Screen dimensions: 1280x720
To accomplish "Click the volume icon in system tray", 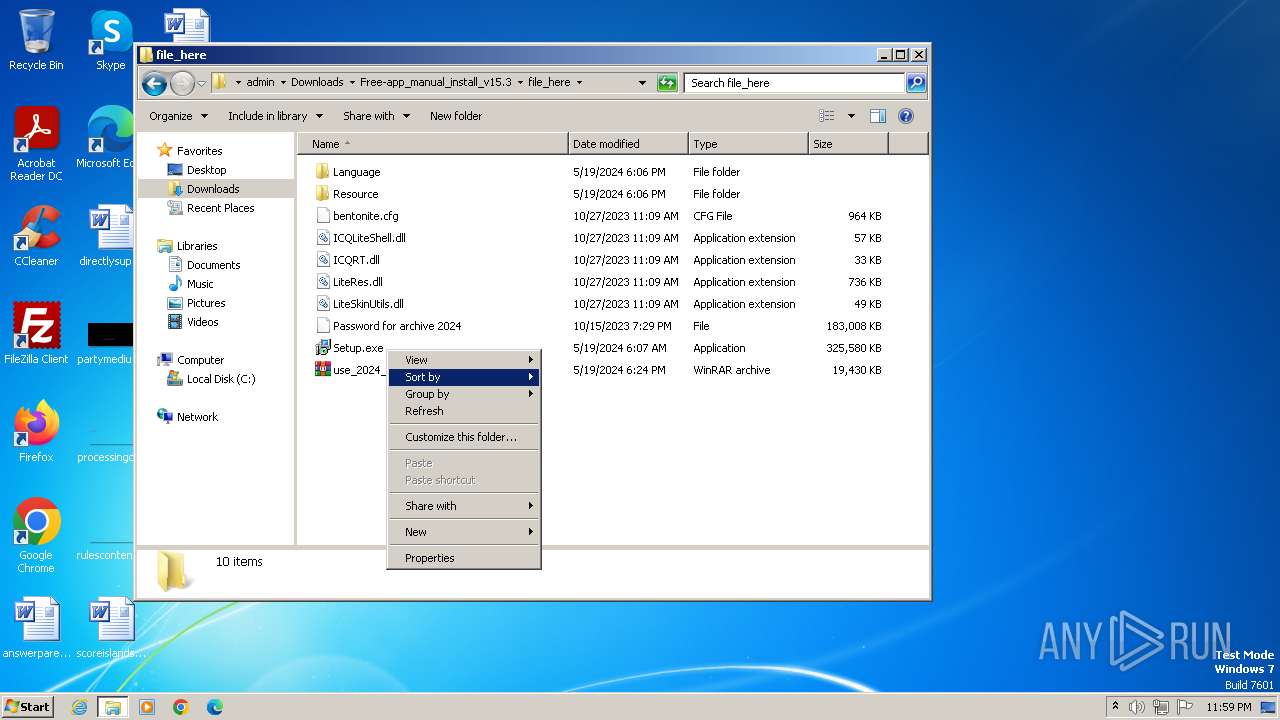I will [1137, 707].
